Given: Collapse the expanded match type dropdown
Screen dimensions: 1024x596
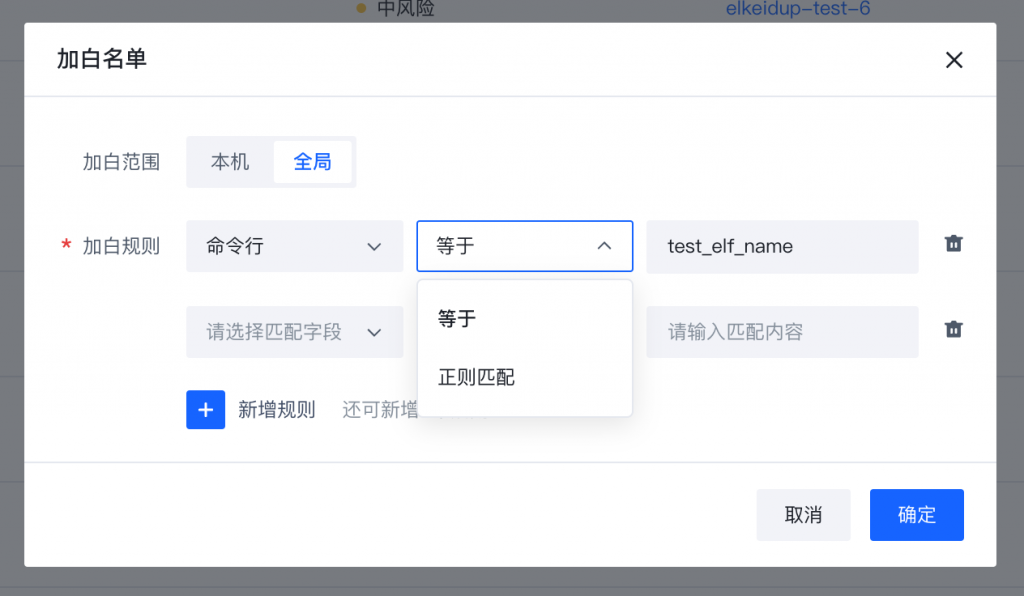Looking at the screenshot, I should (524, 246).
